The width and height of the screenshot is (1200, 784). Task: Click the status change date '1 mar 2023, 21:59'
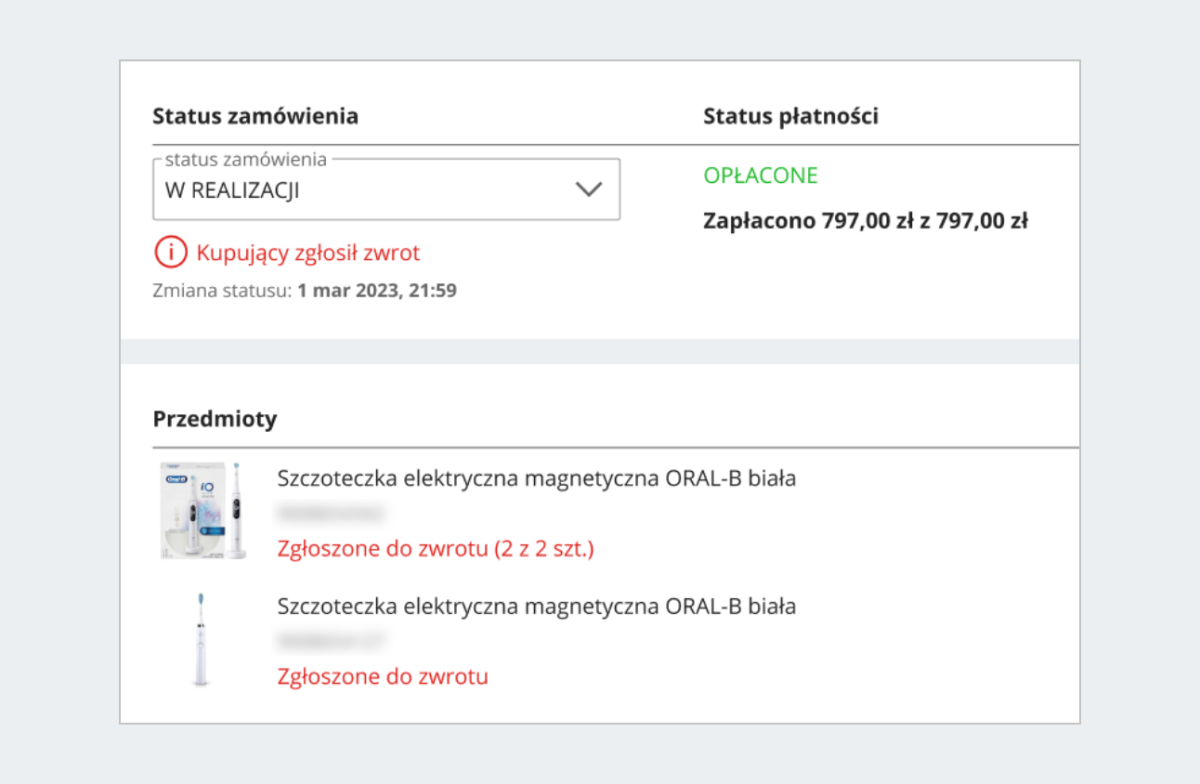click(377, 292)
